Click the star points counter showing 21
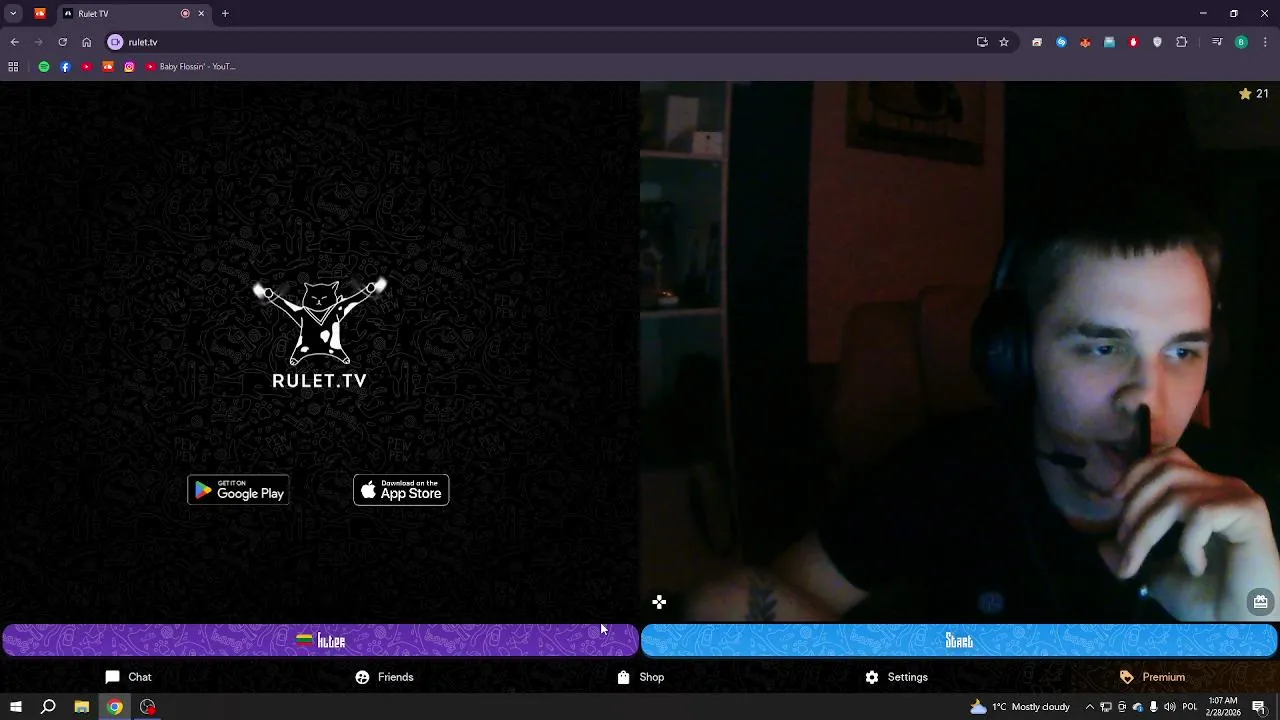Viewport: 1280px width, 720px height. [x=1253, y=93]
